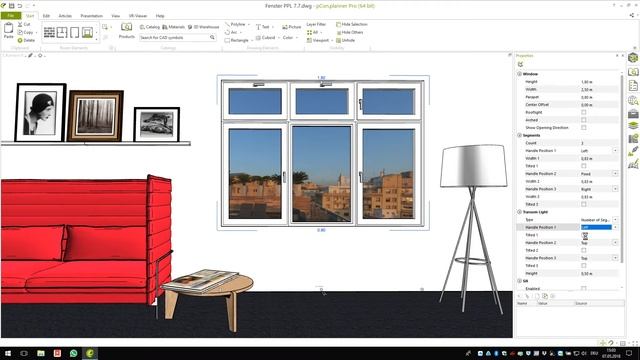Open the Help ribbon tab

[160, 16]
